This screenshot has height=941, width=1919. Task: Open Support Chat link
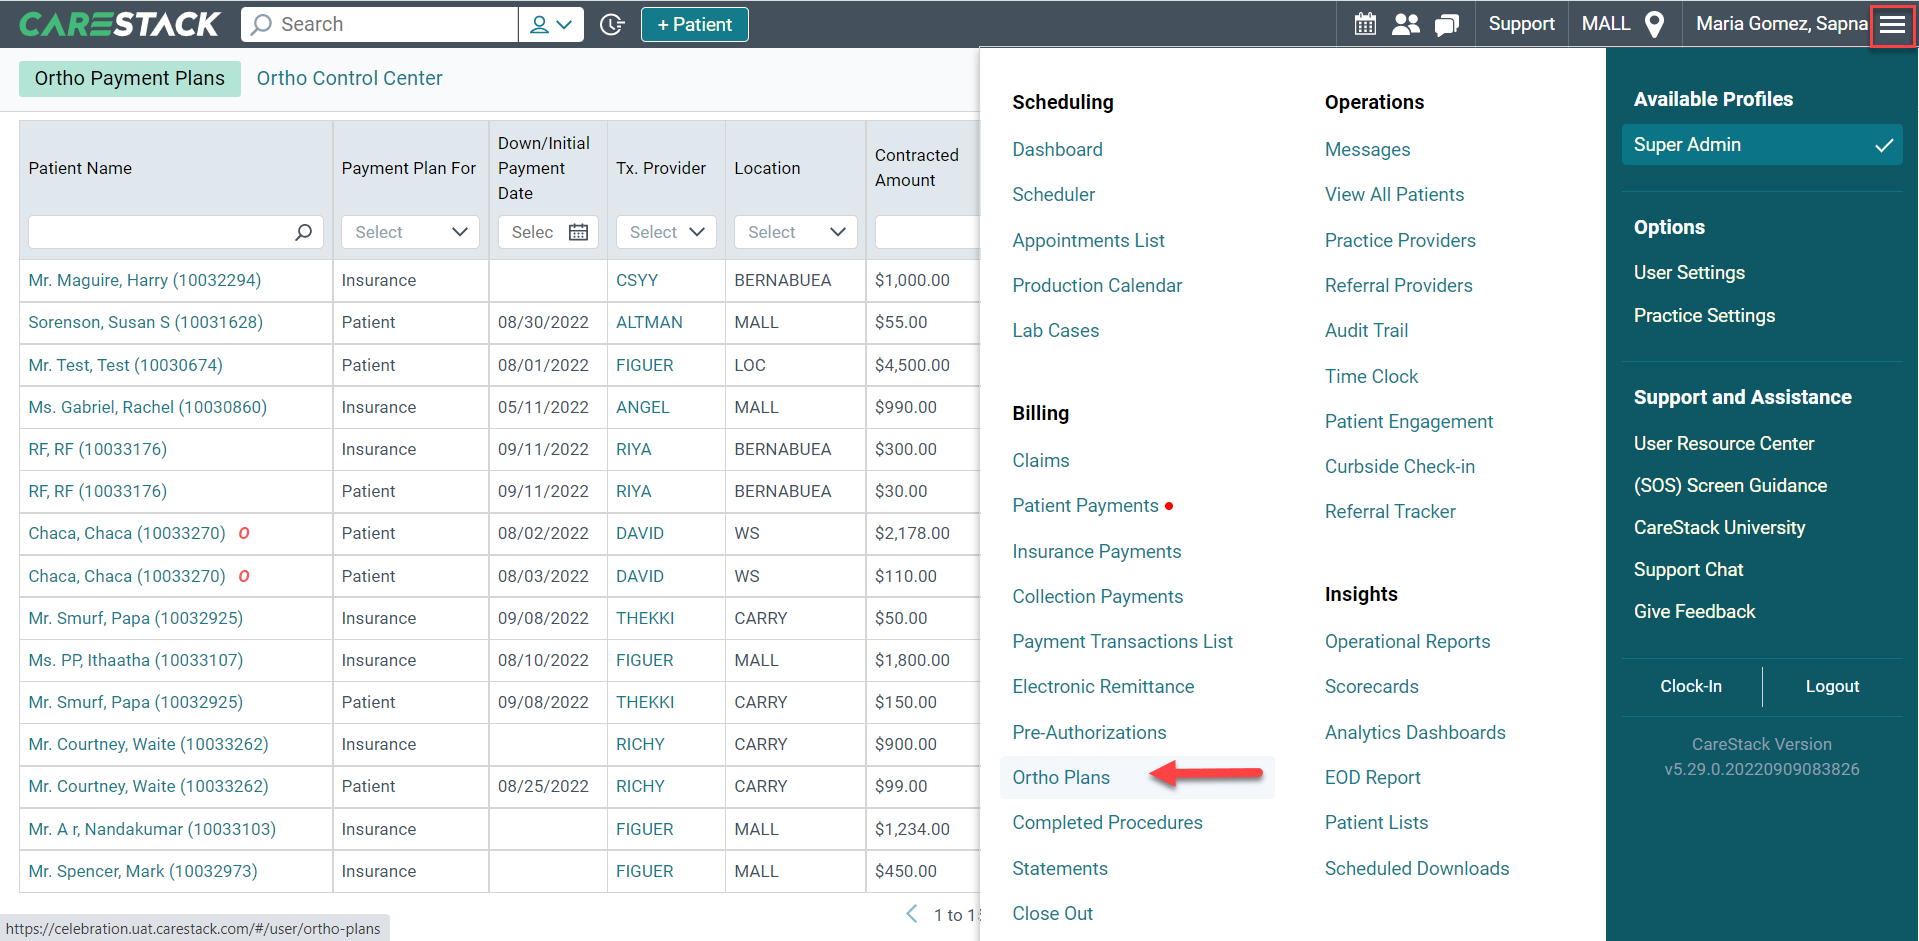(x=1688, y=569)
